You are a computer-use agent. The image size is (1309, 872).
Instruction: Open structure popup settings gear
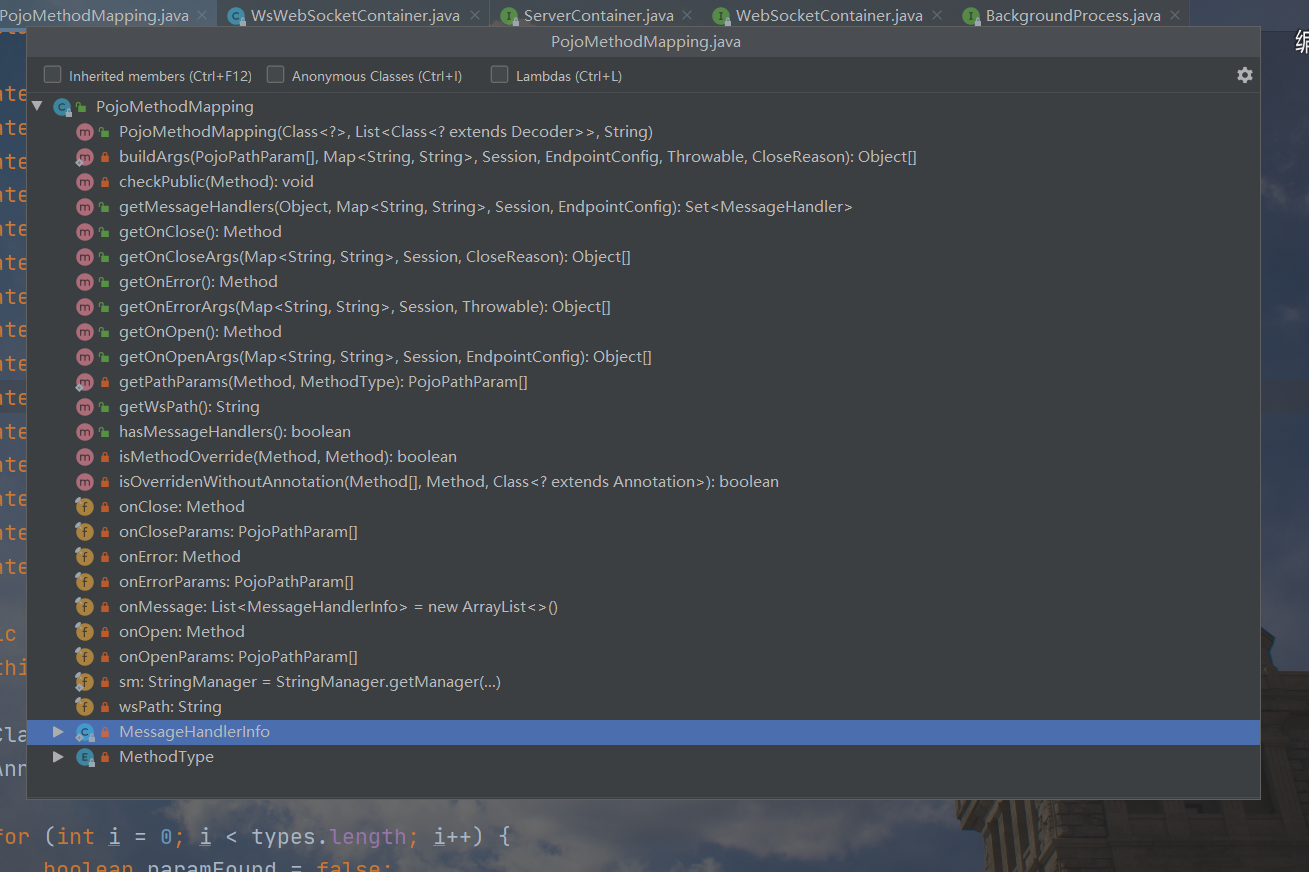coord(1244,75)
